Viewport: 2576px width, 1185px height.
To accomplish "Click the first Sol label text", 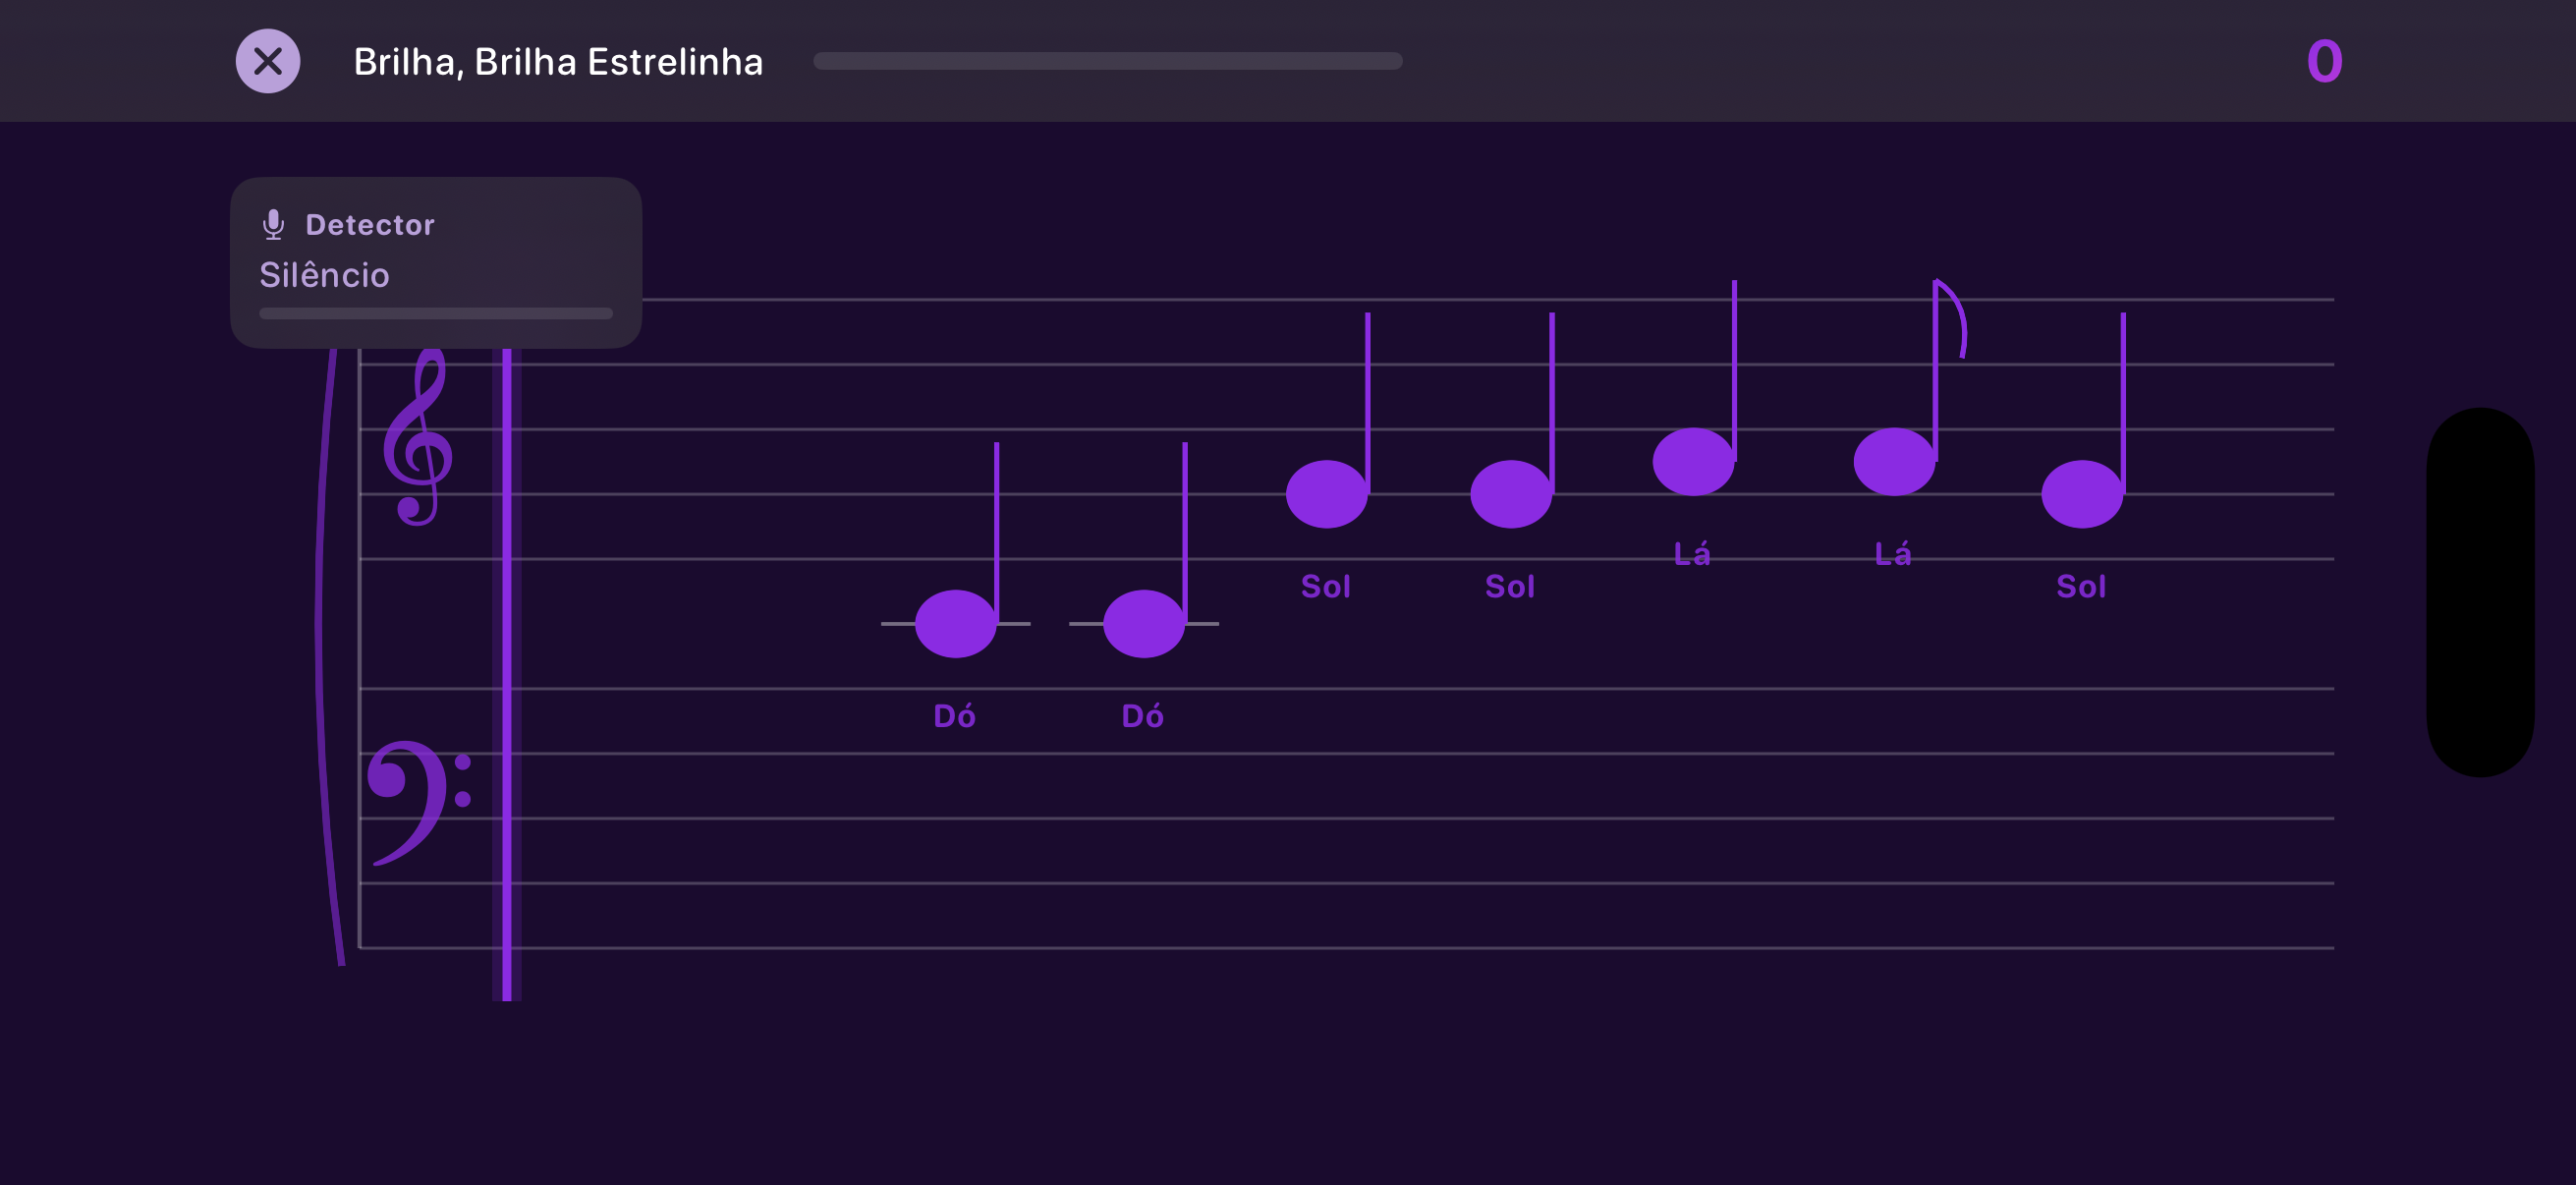I will coord(1326,587).
